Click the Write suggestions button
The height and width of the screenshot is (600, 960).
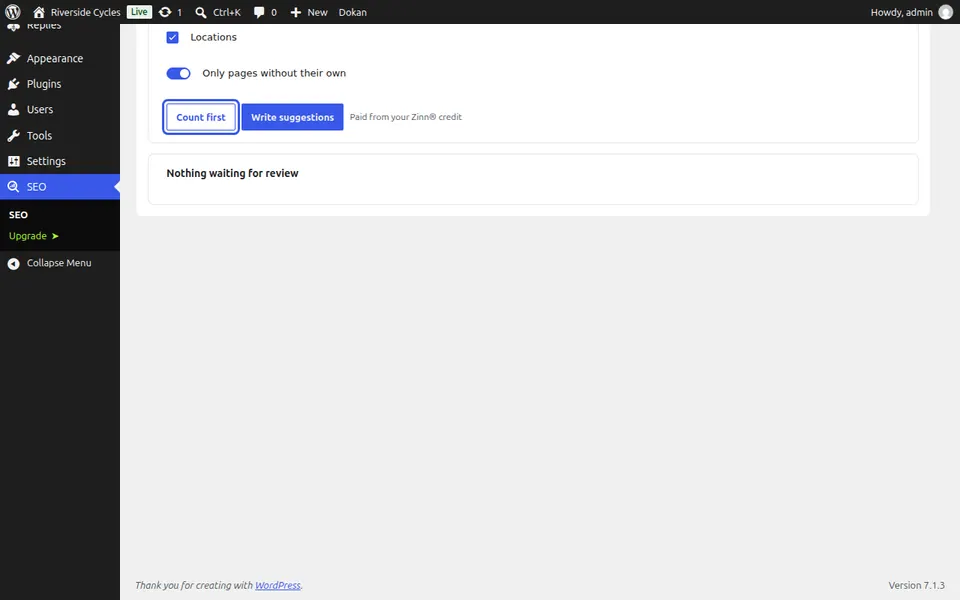click(x=293, y=117)
